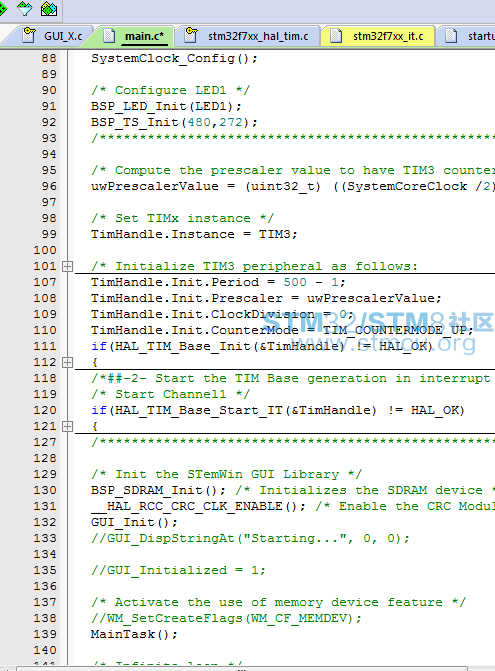This screenshot has height=671, width=495.
Task: Click the 'Compute the prescaler value' comment
Action: [293, 170]
